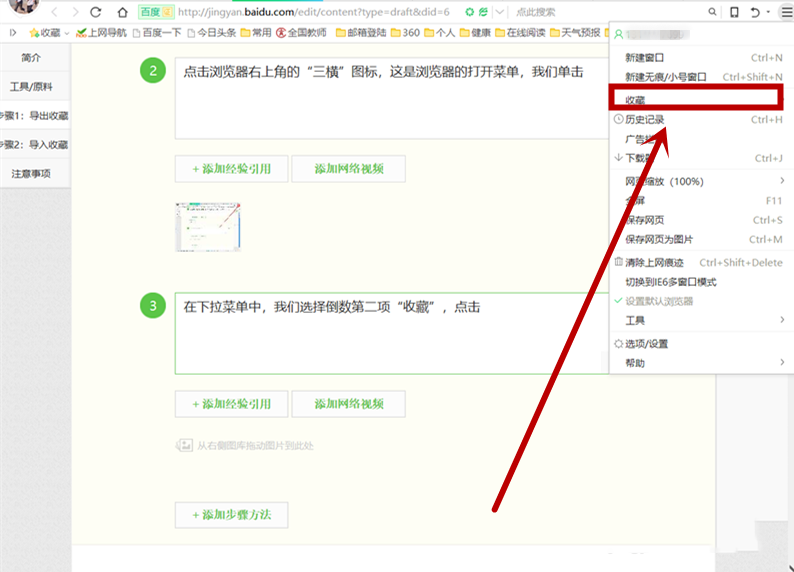Click step 2 text box

point(391,98)
